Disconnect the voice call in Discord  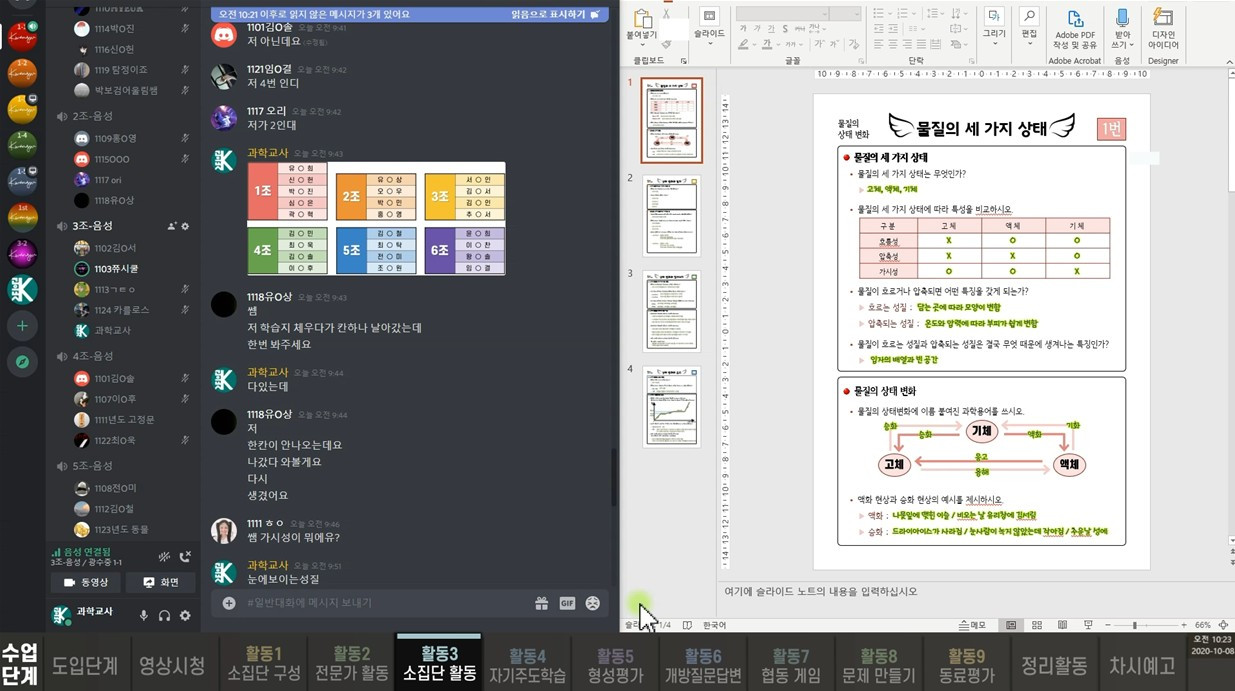point(184,556)
